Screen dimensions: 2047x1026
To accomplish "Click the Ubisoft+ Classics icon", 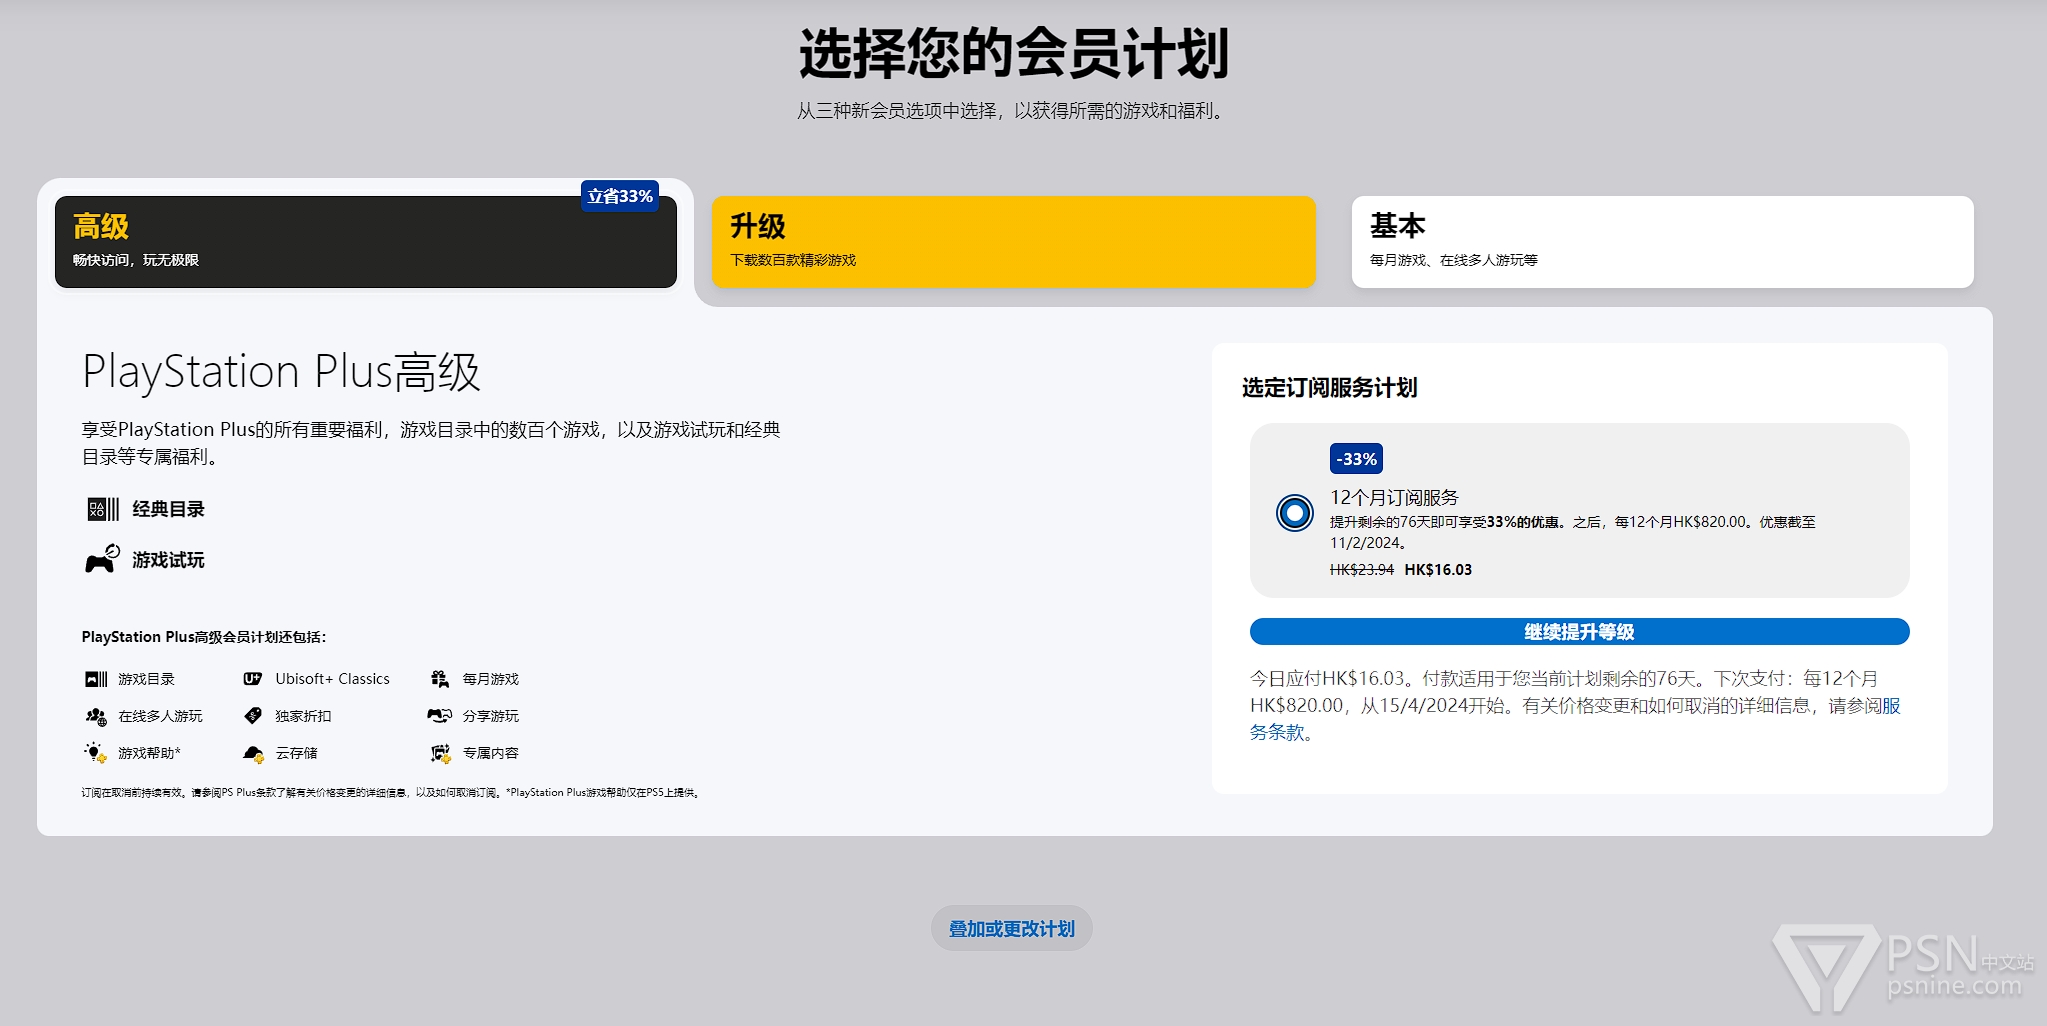I will pos(253,679).
